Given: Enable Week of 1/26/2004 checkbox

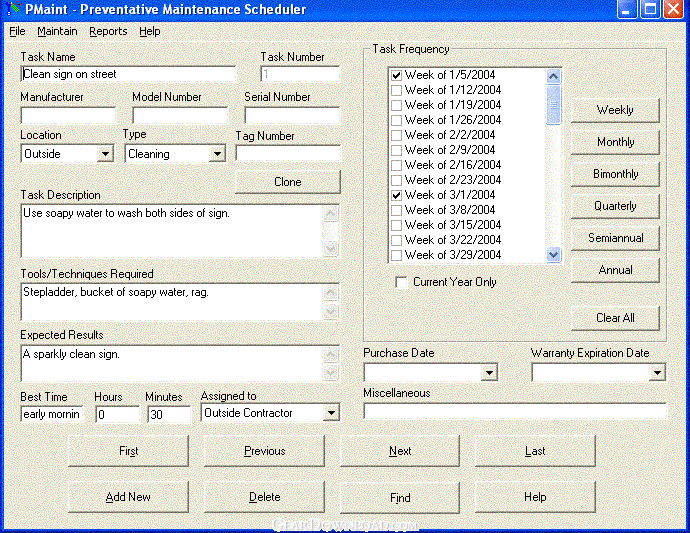Looking at the screenshot, I should coord(396,120).
